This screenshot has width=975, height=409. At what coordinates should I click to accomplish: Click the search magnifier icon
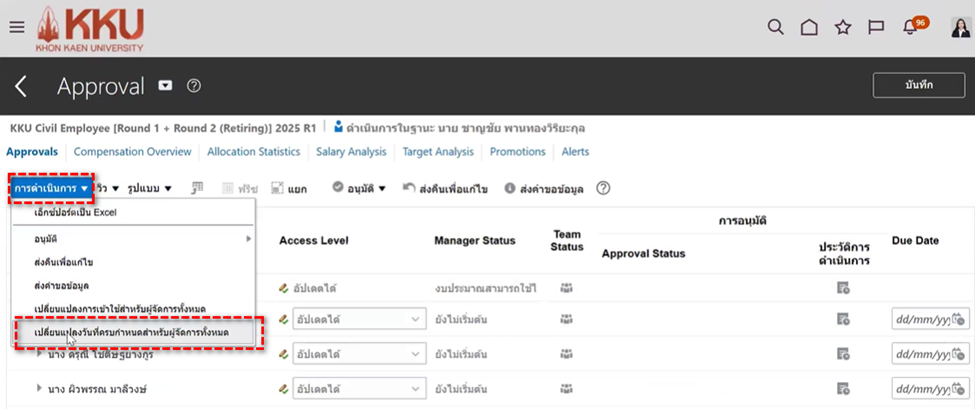point(775,27)
